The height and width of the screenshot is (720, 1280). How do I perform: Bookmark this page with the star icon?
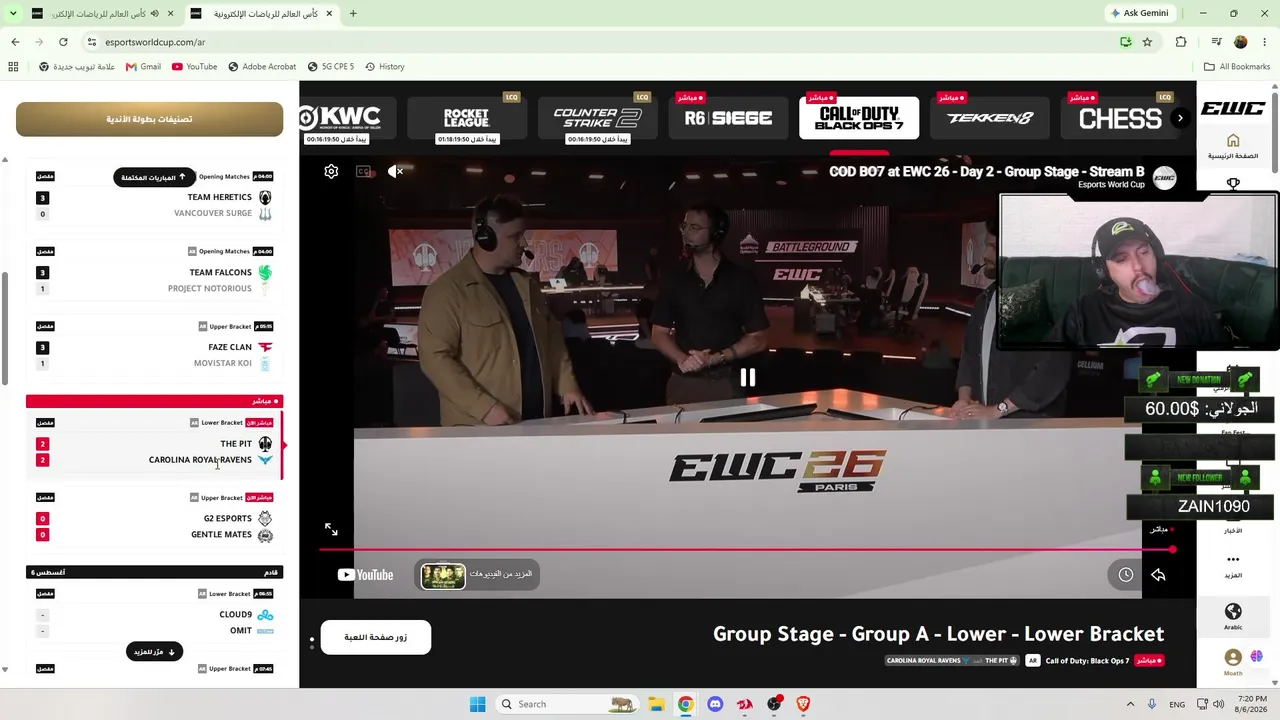(1147, 42)
